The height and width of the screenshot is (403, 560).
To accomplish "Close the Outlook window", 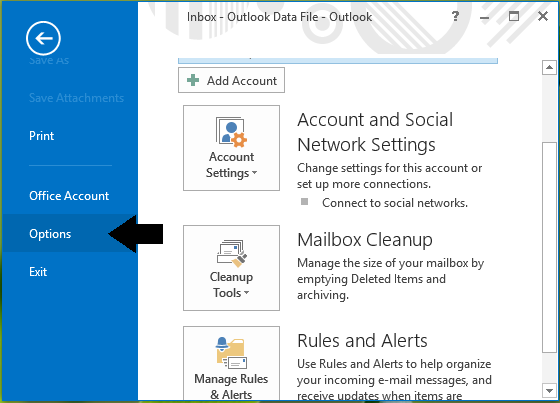I will (543, 16).
